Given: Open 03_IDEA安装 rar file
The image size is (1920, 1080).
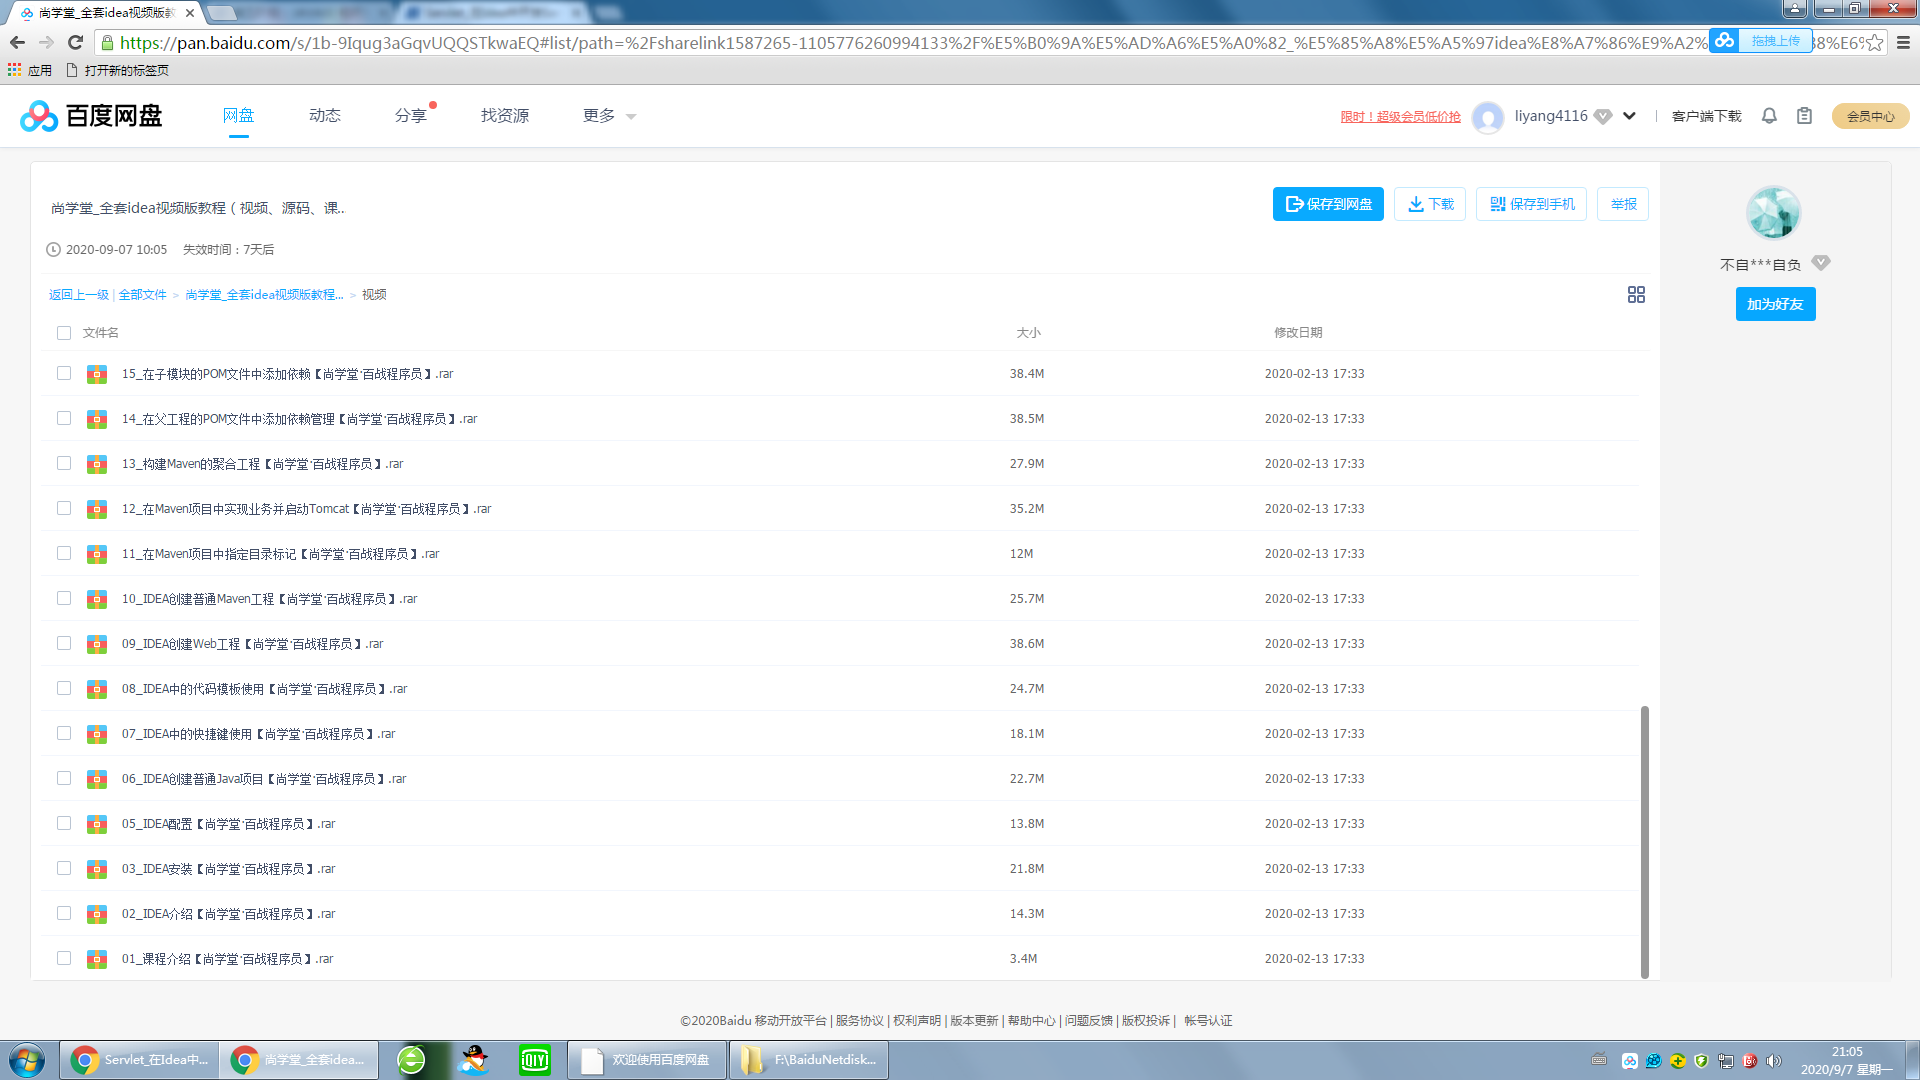Looking at the screenshot, I should (x=228, y=869).
